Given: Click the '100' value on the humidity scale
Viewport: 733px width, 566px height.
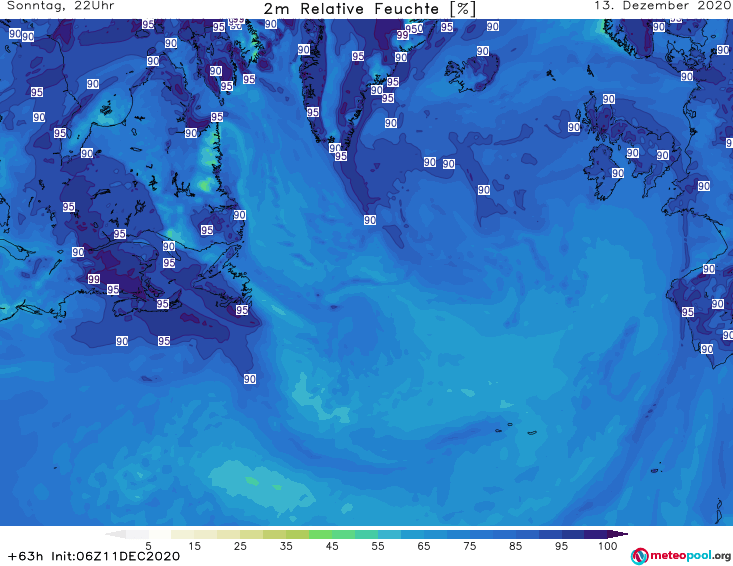Looking at the screenshot, I should (x=608, y=546).
